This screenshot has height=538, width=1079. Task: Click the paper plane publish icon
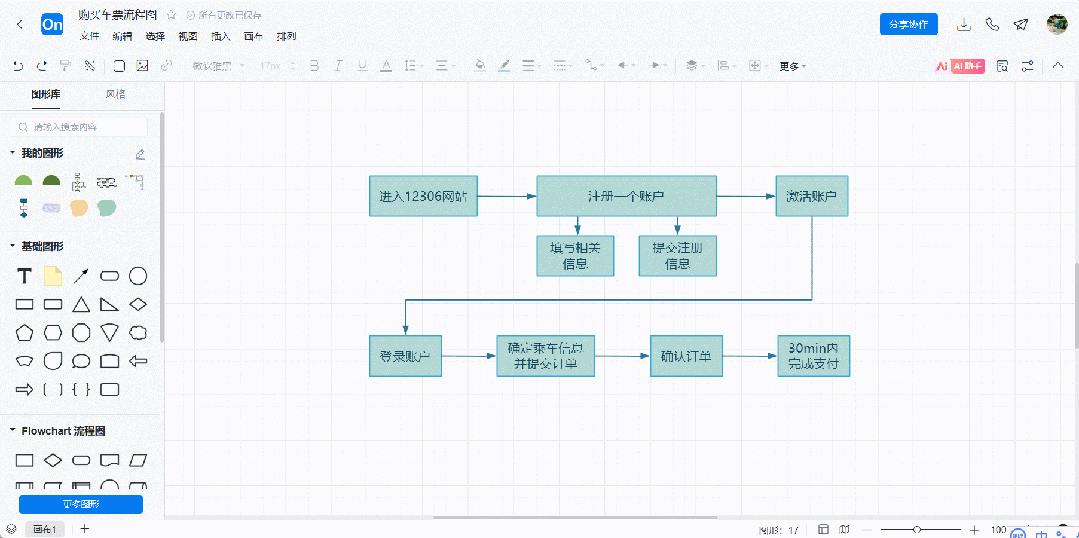pos(1021,24)
